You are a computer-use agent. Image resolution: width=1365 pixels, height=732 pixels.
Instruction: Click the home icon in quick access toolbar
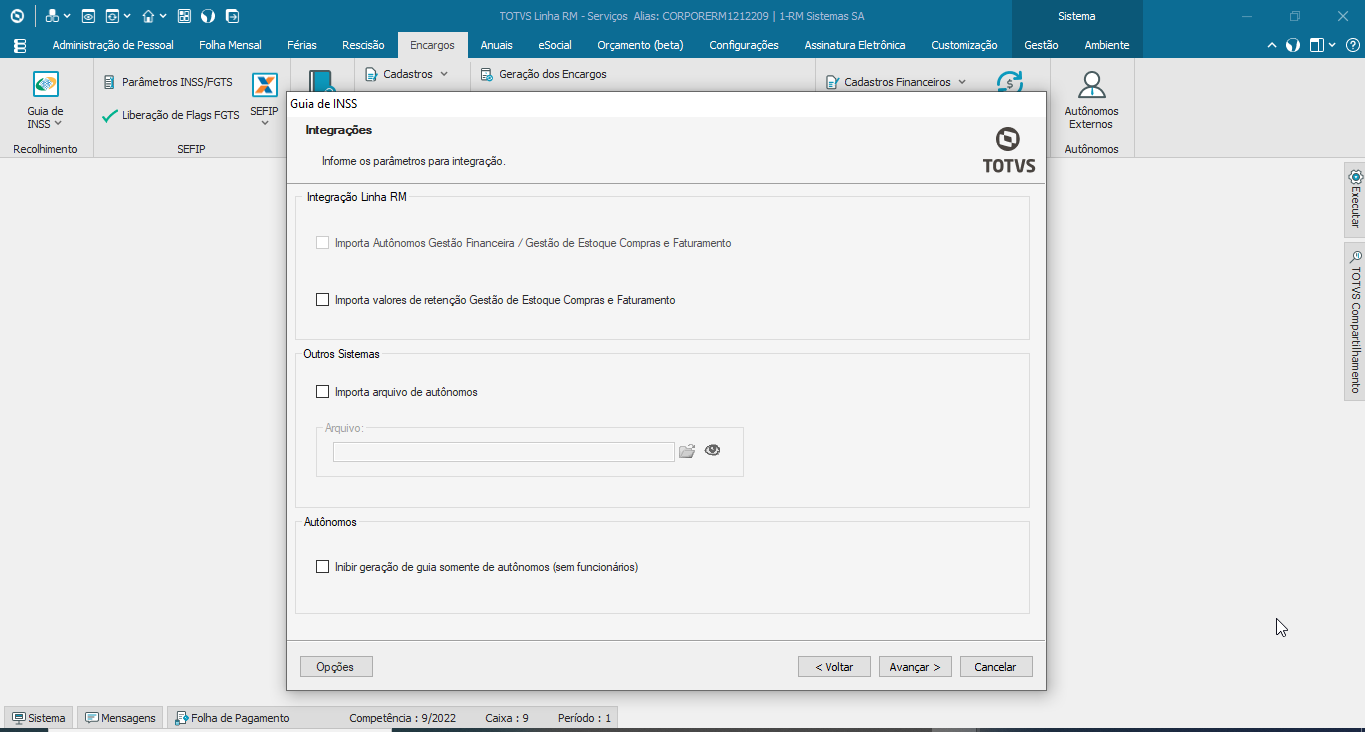click(x=148, y=16)
